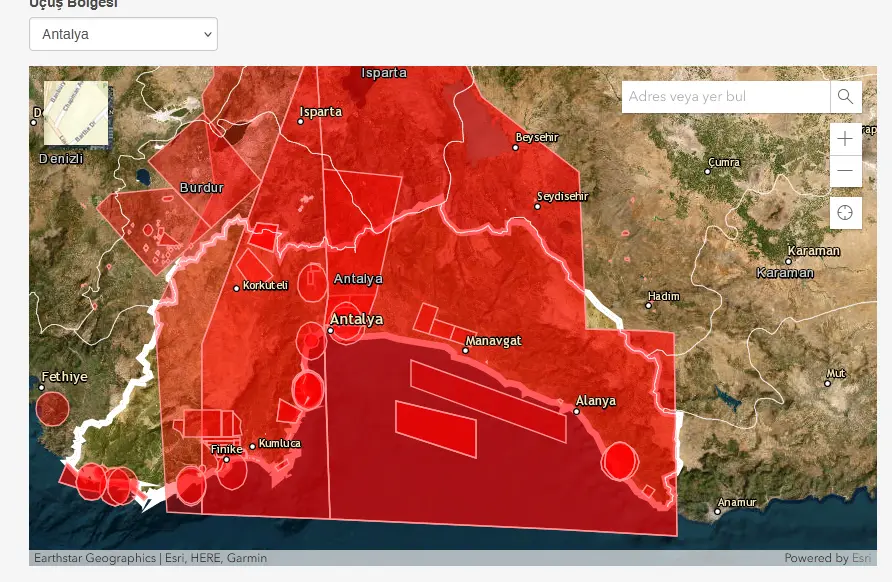Click the Korkuteli town label
Image resolution: width=892 pixels, height=582 pixels.
266,285
